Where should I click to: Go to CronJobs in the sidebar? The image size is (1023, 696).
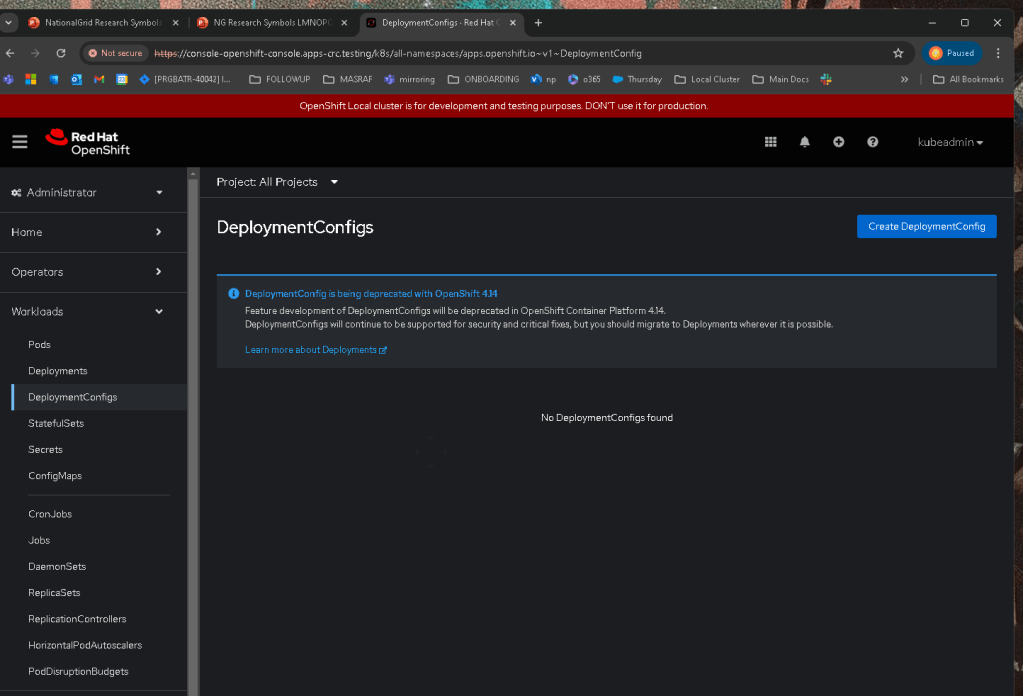(x=50, y=514)
